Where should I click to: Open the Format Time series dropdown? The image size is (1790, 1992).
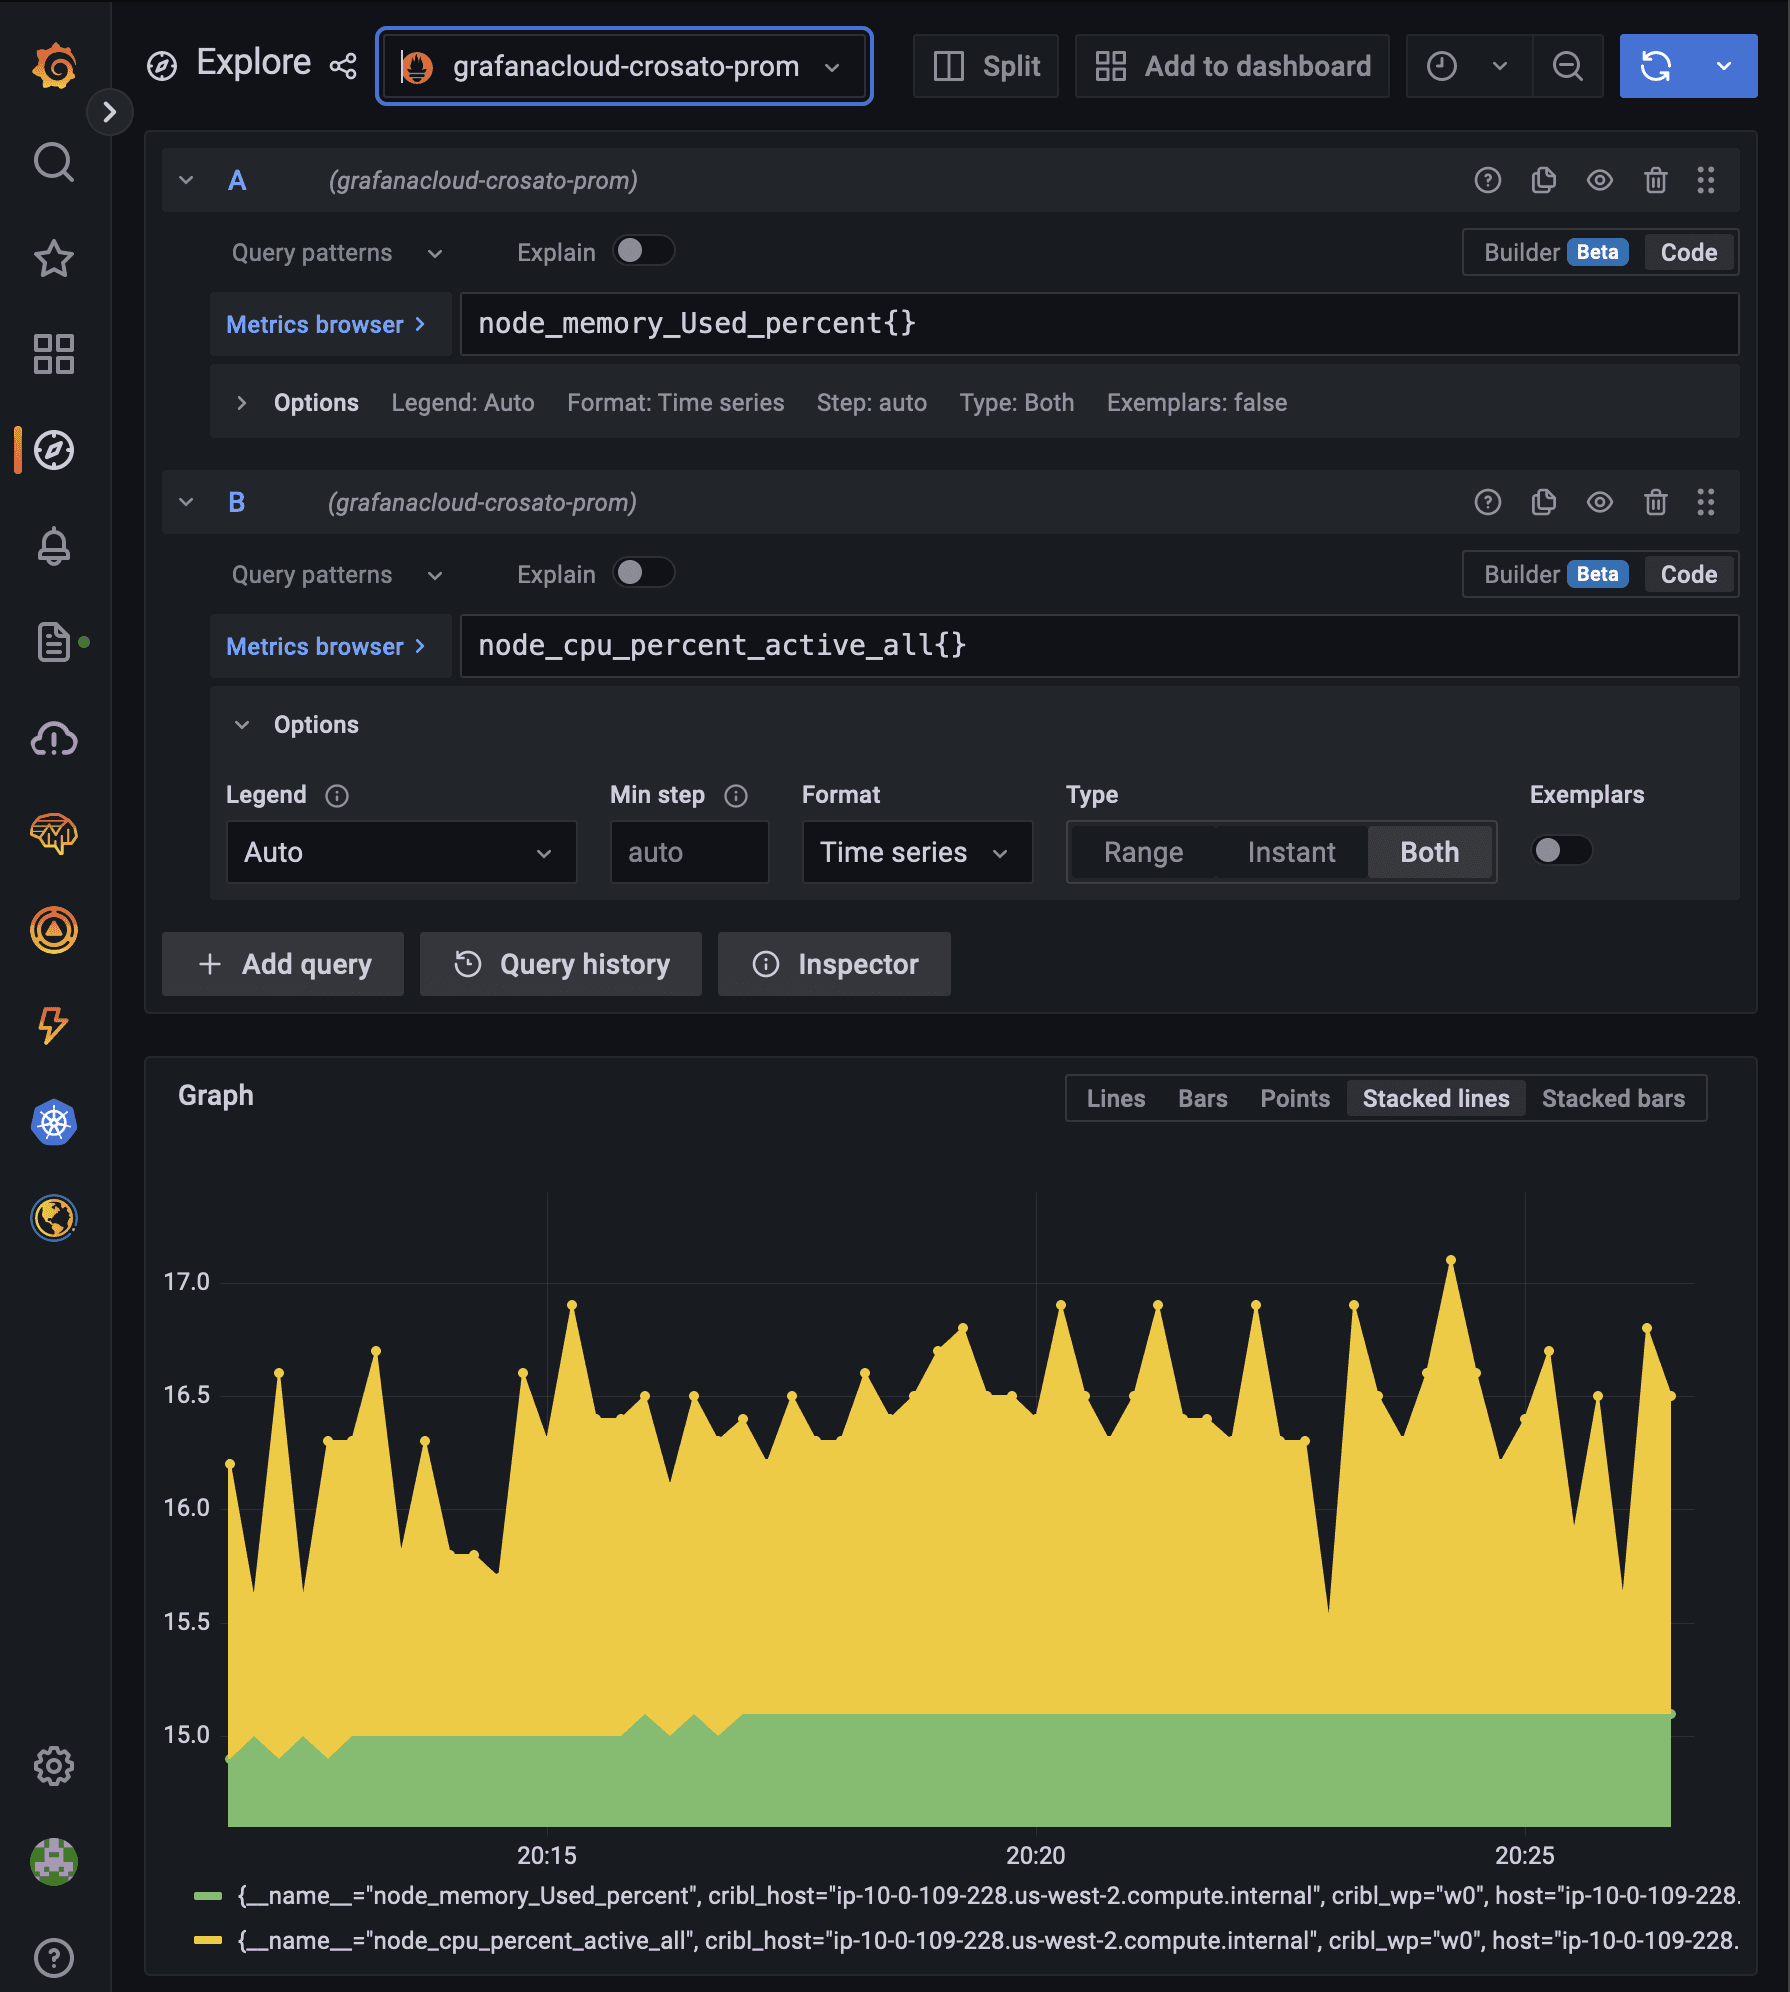[x=916, y=852]
